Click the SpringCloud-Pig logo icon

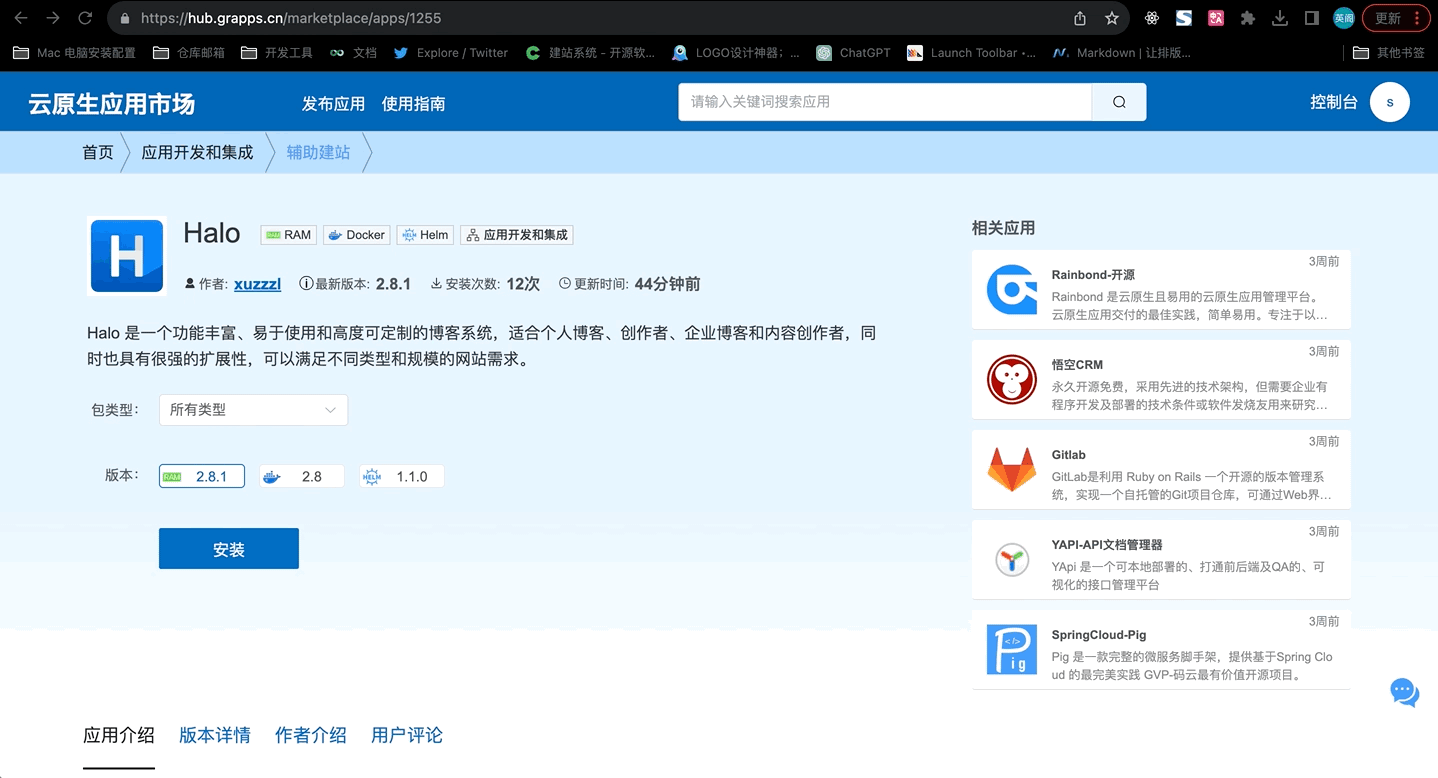click(x=1011, y=650)
